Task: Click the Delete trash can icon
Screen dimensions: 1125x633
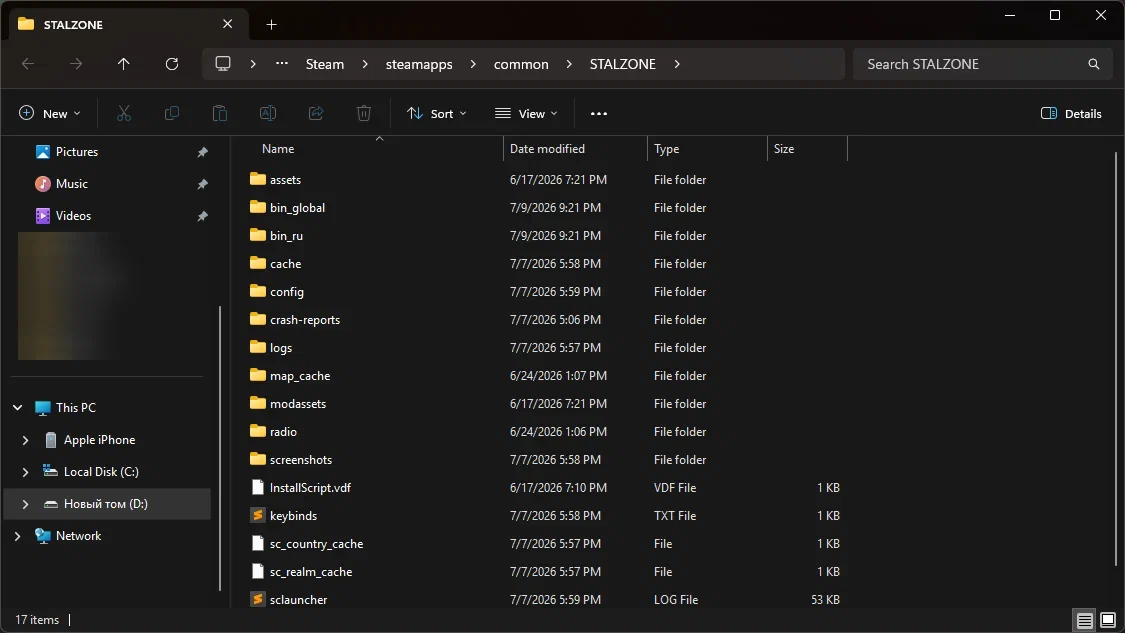Action: (364, 113)
